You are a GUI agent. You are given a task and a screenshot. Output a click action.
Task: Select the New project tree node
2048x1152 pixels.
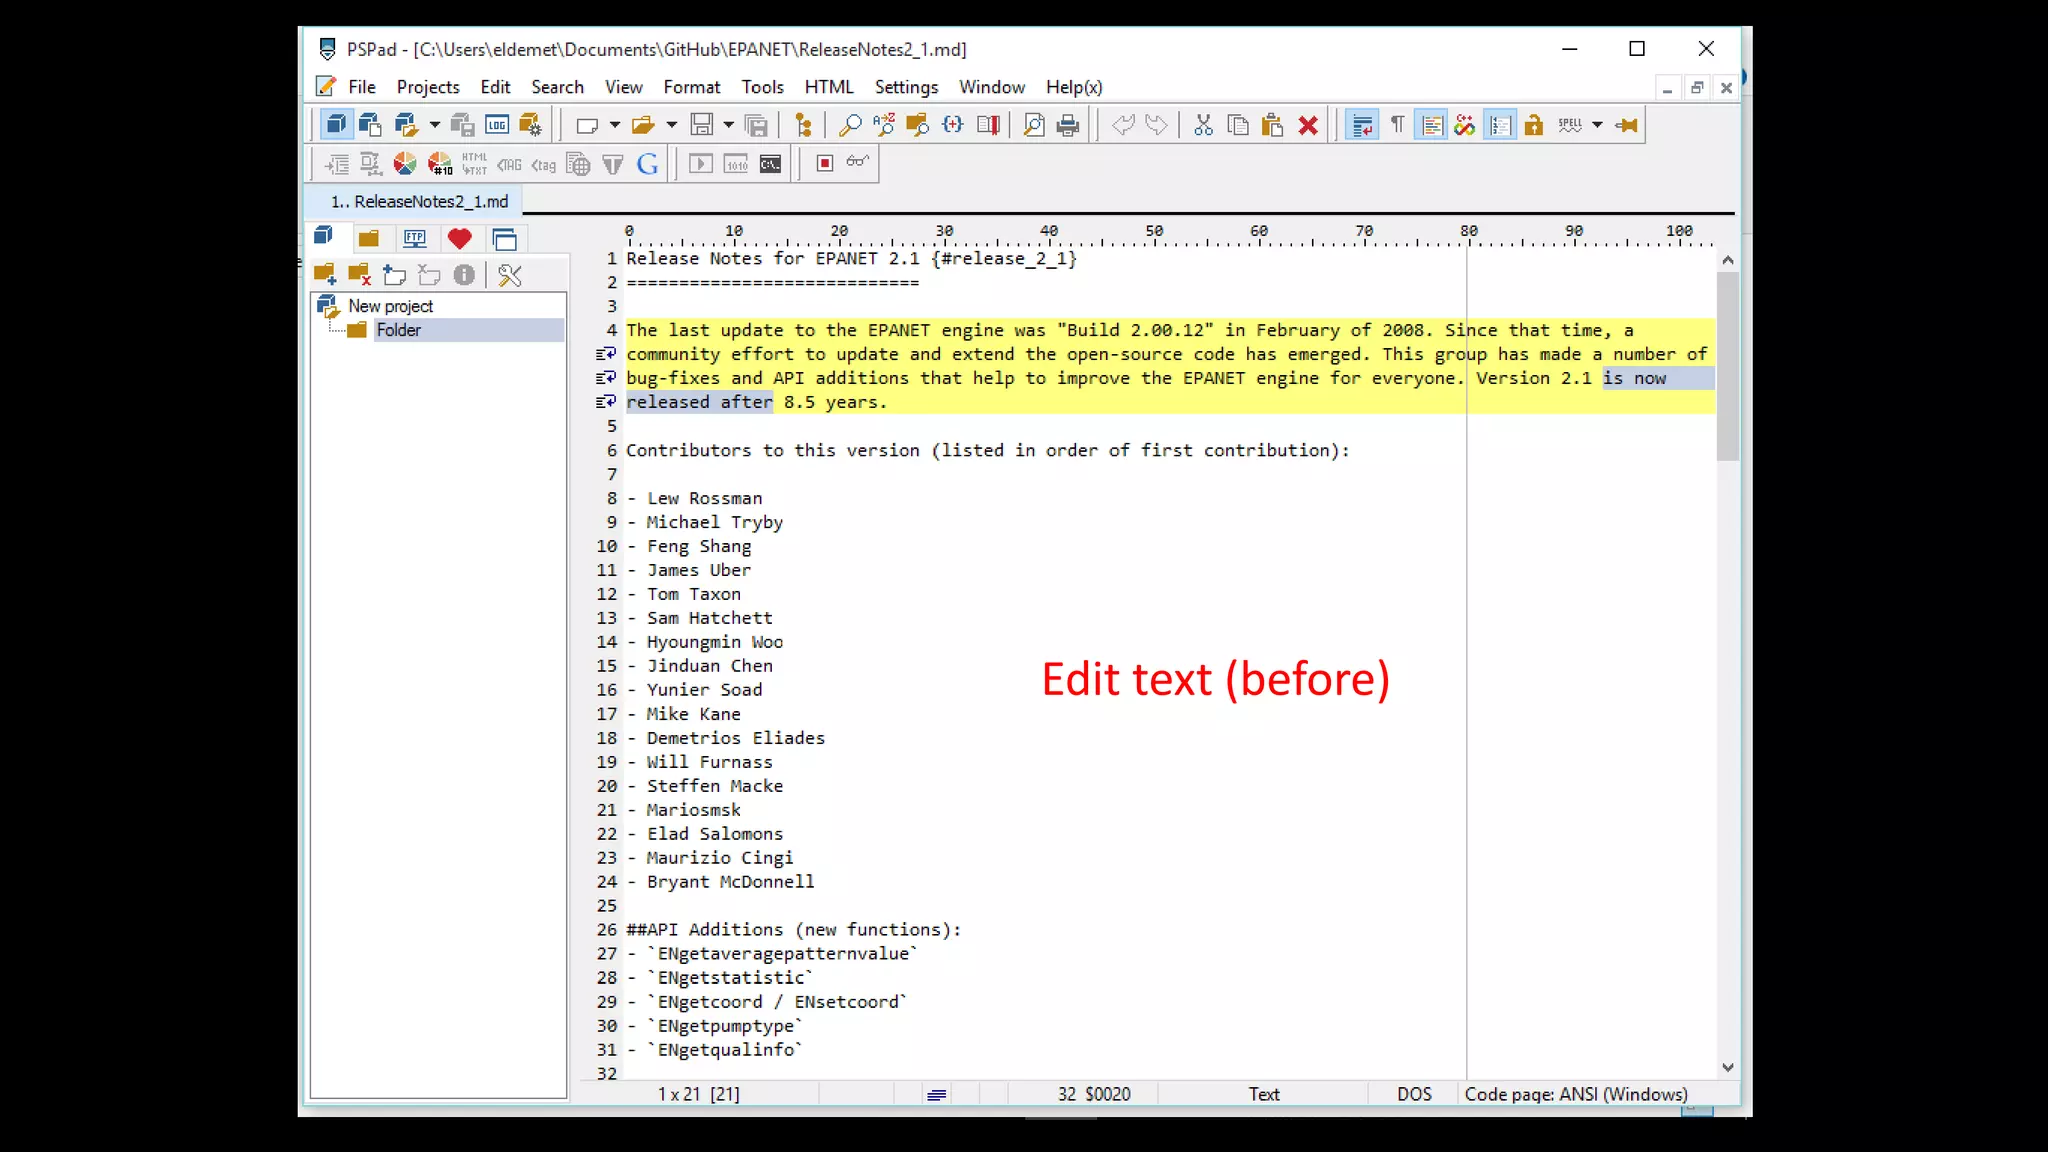(x=390, y=306)
